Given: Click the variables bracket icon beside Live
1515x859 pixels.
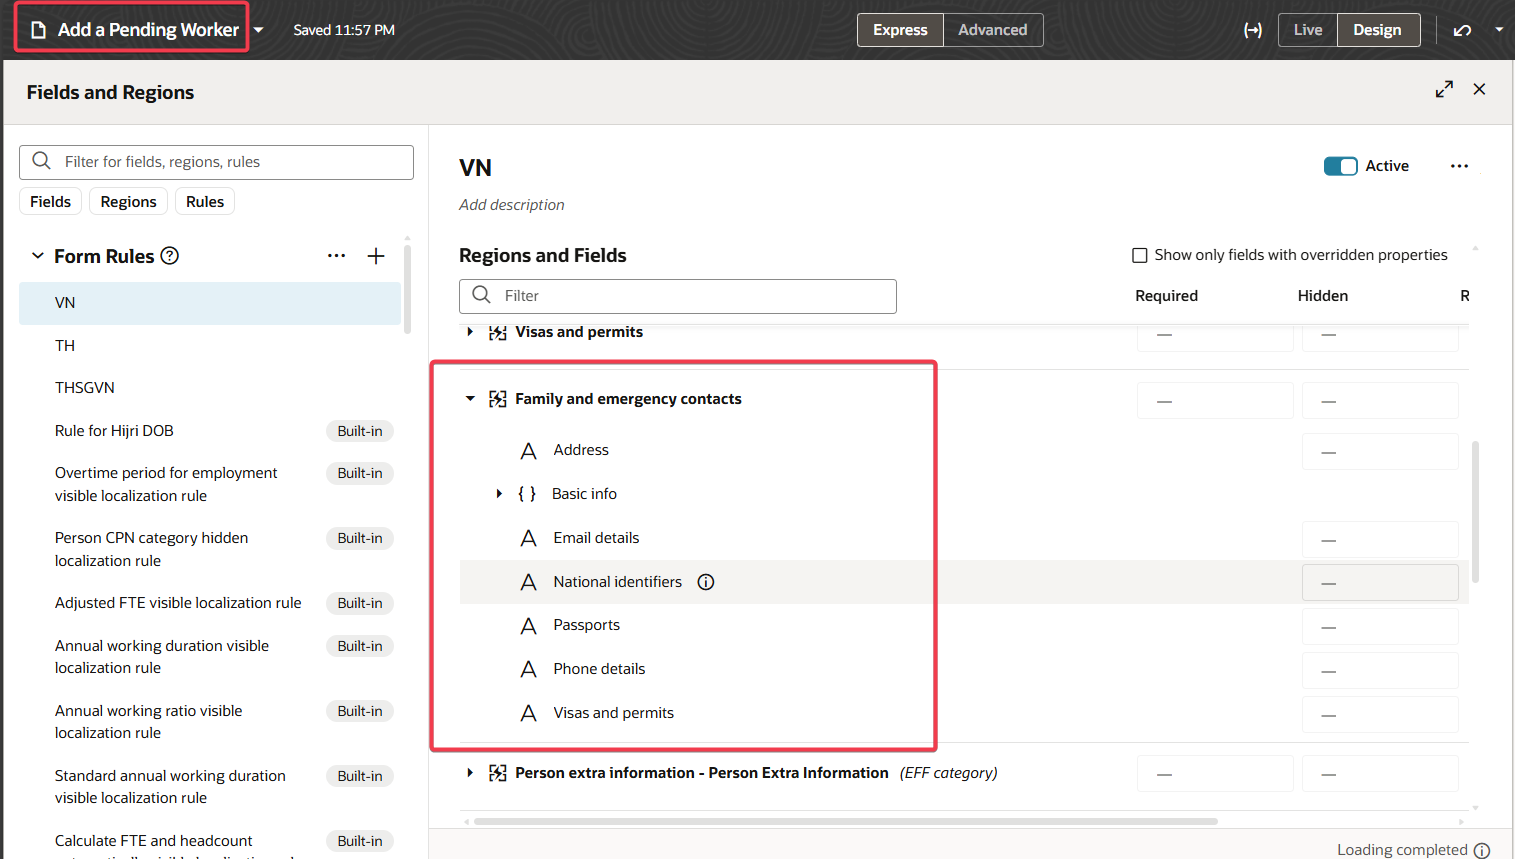Looking at the screenshot, I should tap(1253, 30).
